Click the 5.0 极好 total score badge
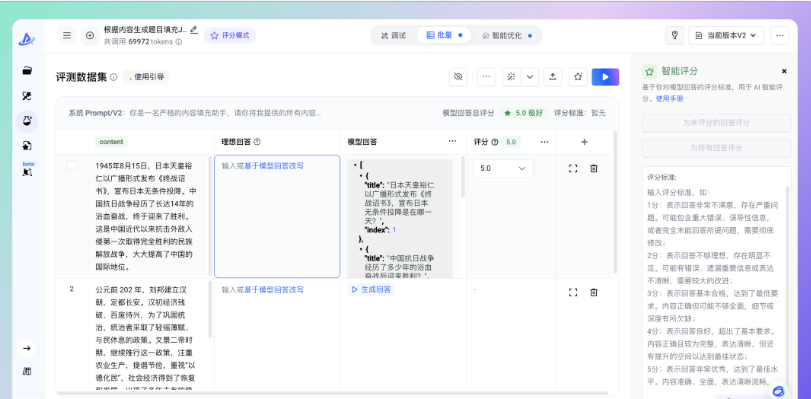This screenshot has width=811, height=399. (x=523, y=113)
